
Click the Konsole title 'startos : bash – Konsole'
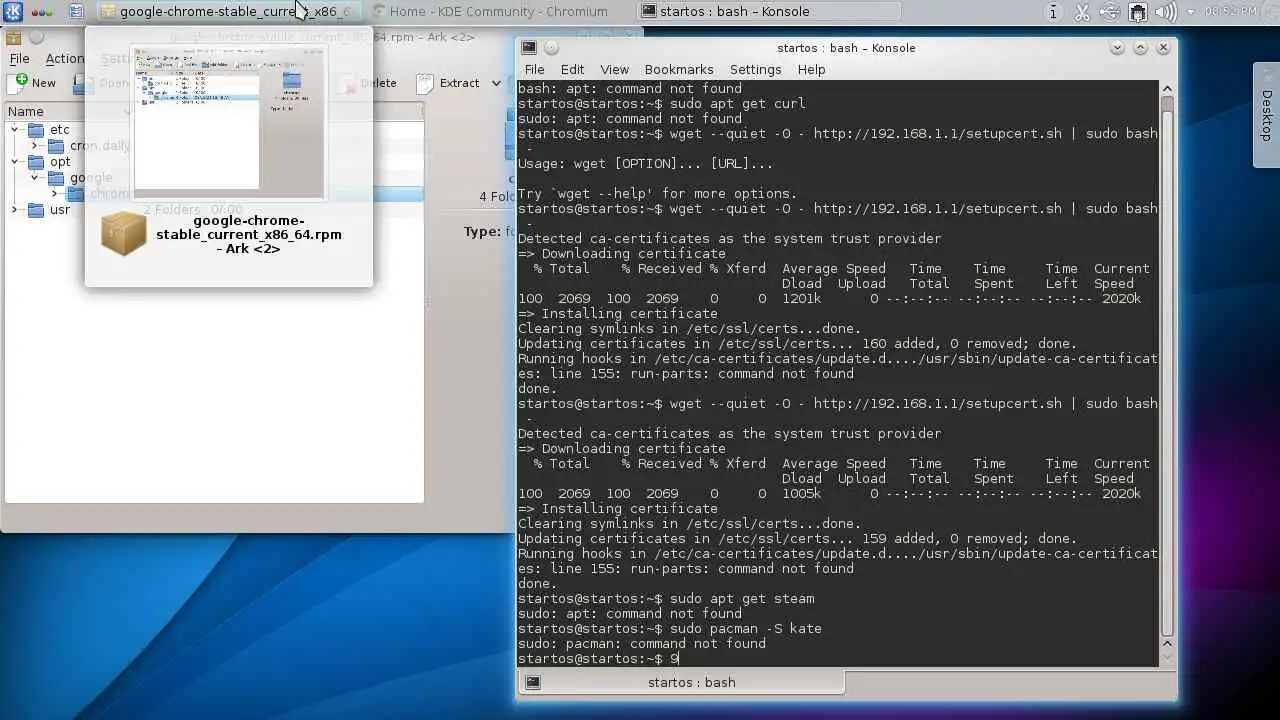point(846,47)
